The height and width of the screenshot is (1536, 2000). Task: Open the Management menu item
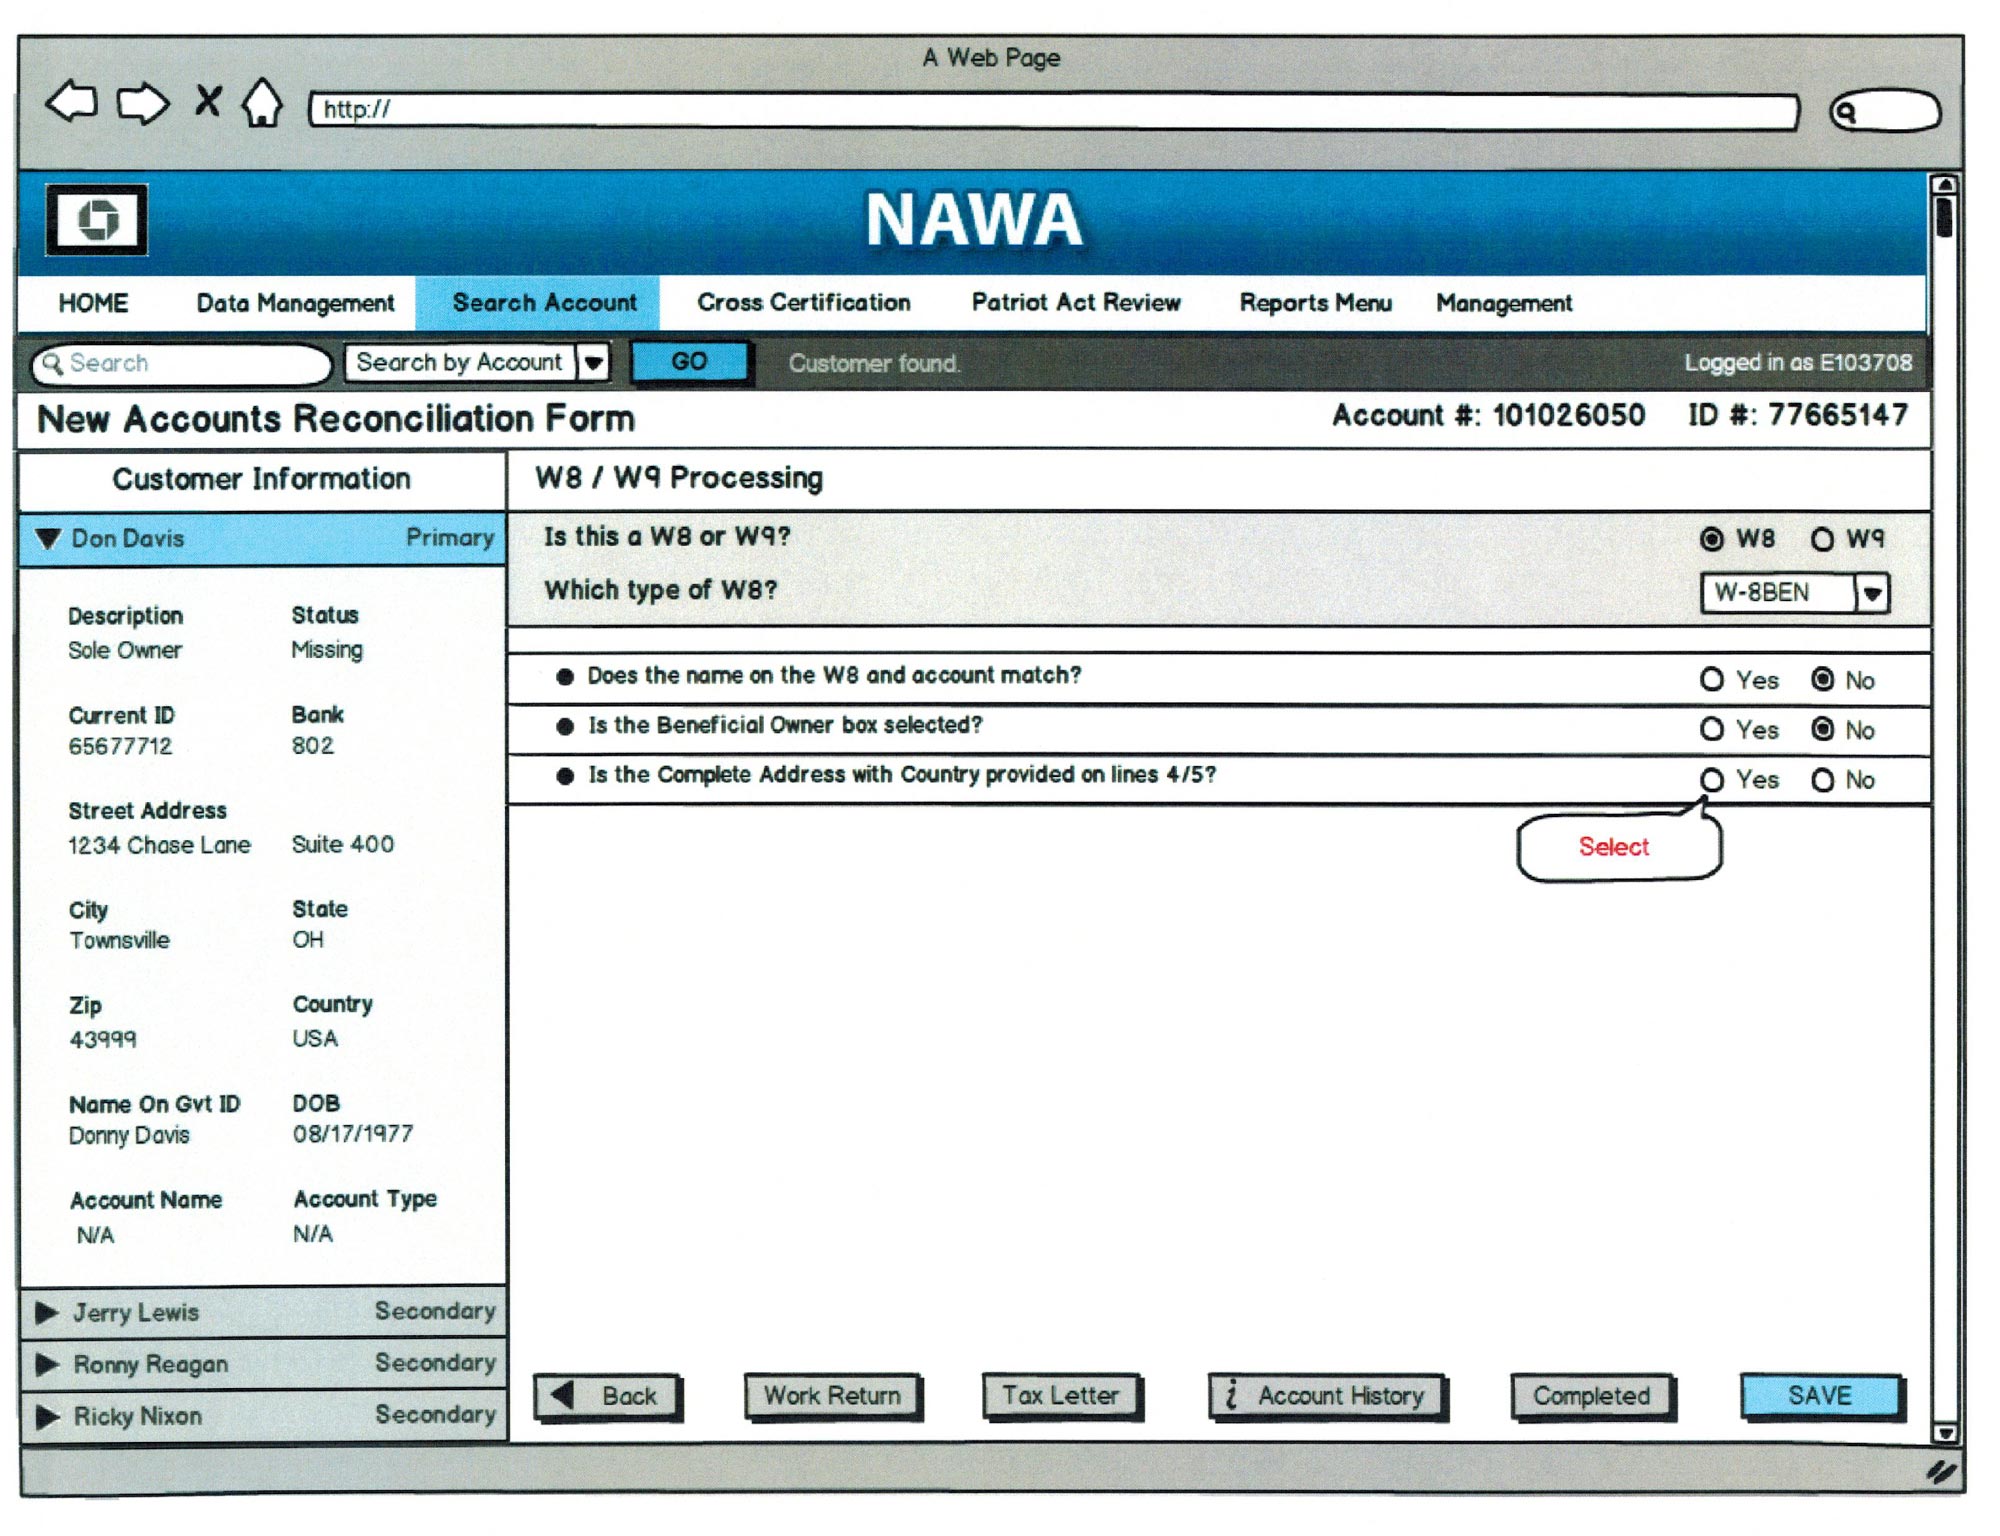tap(1504, 304)
